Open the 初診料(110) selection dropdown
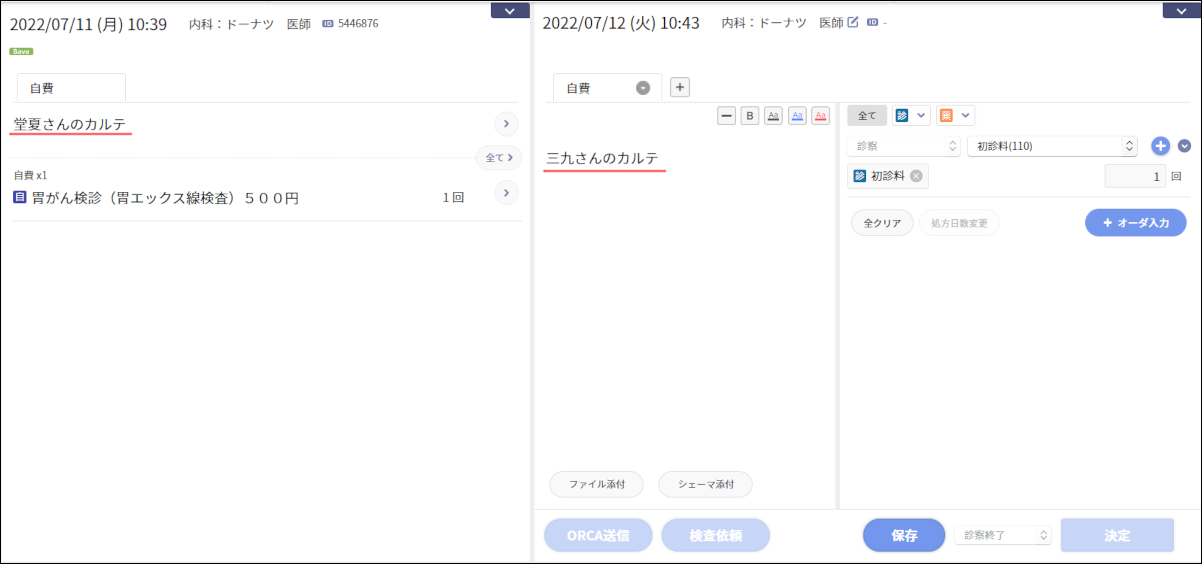This screenshot has width=1202, height=564. click(1052, 146)
